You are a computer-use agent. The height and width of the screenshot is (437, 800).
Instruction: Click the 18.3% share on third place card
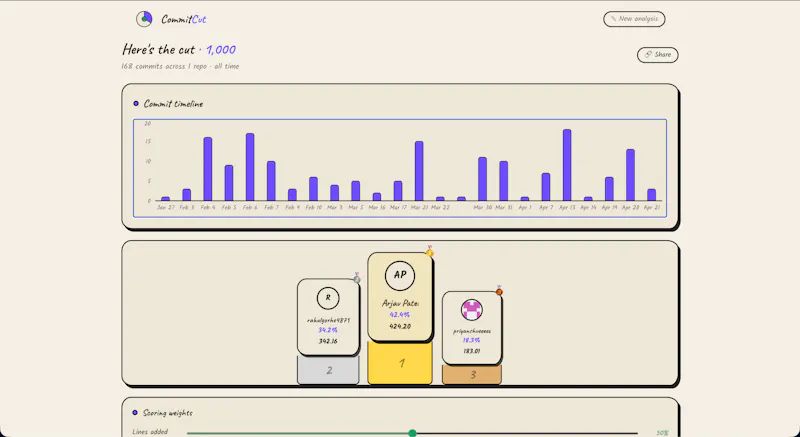[x=471, y=340]
